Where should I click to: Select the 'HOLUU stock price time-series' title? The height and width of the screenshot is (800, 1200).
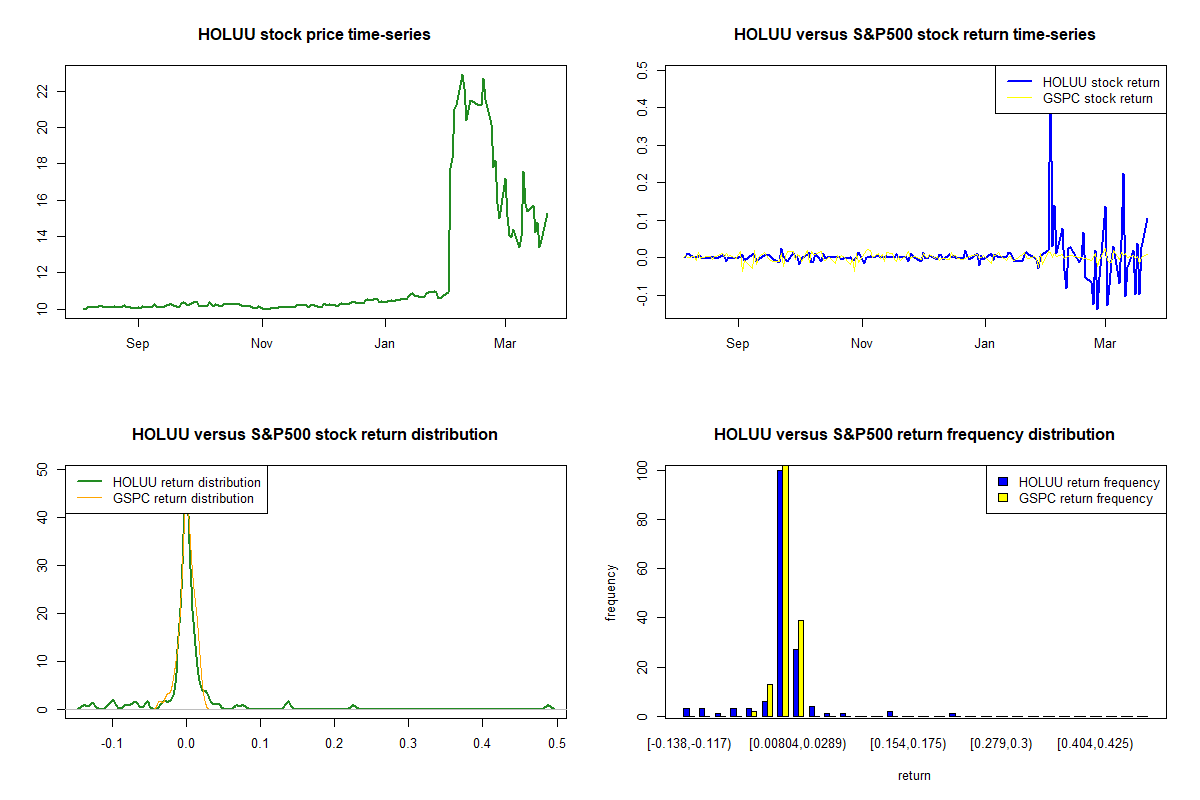pyautogui.click(x=314, y=35)
